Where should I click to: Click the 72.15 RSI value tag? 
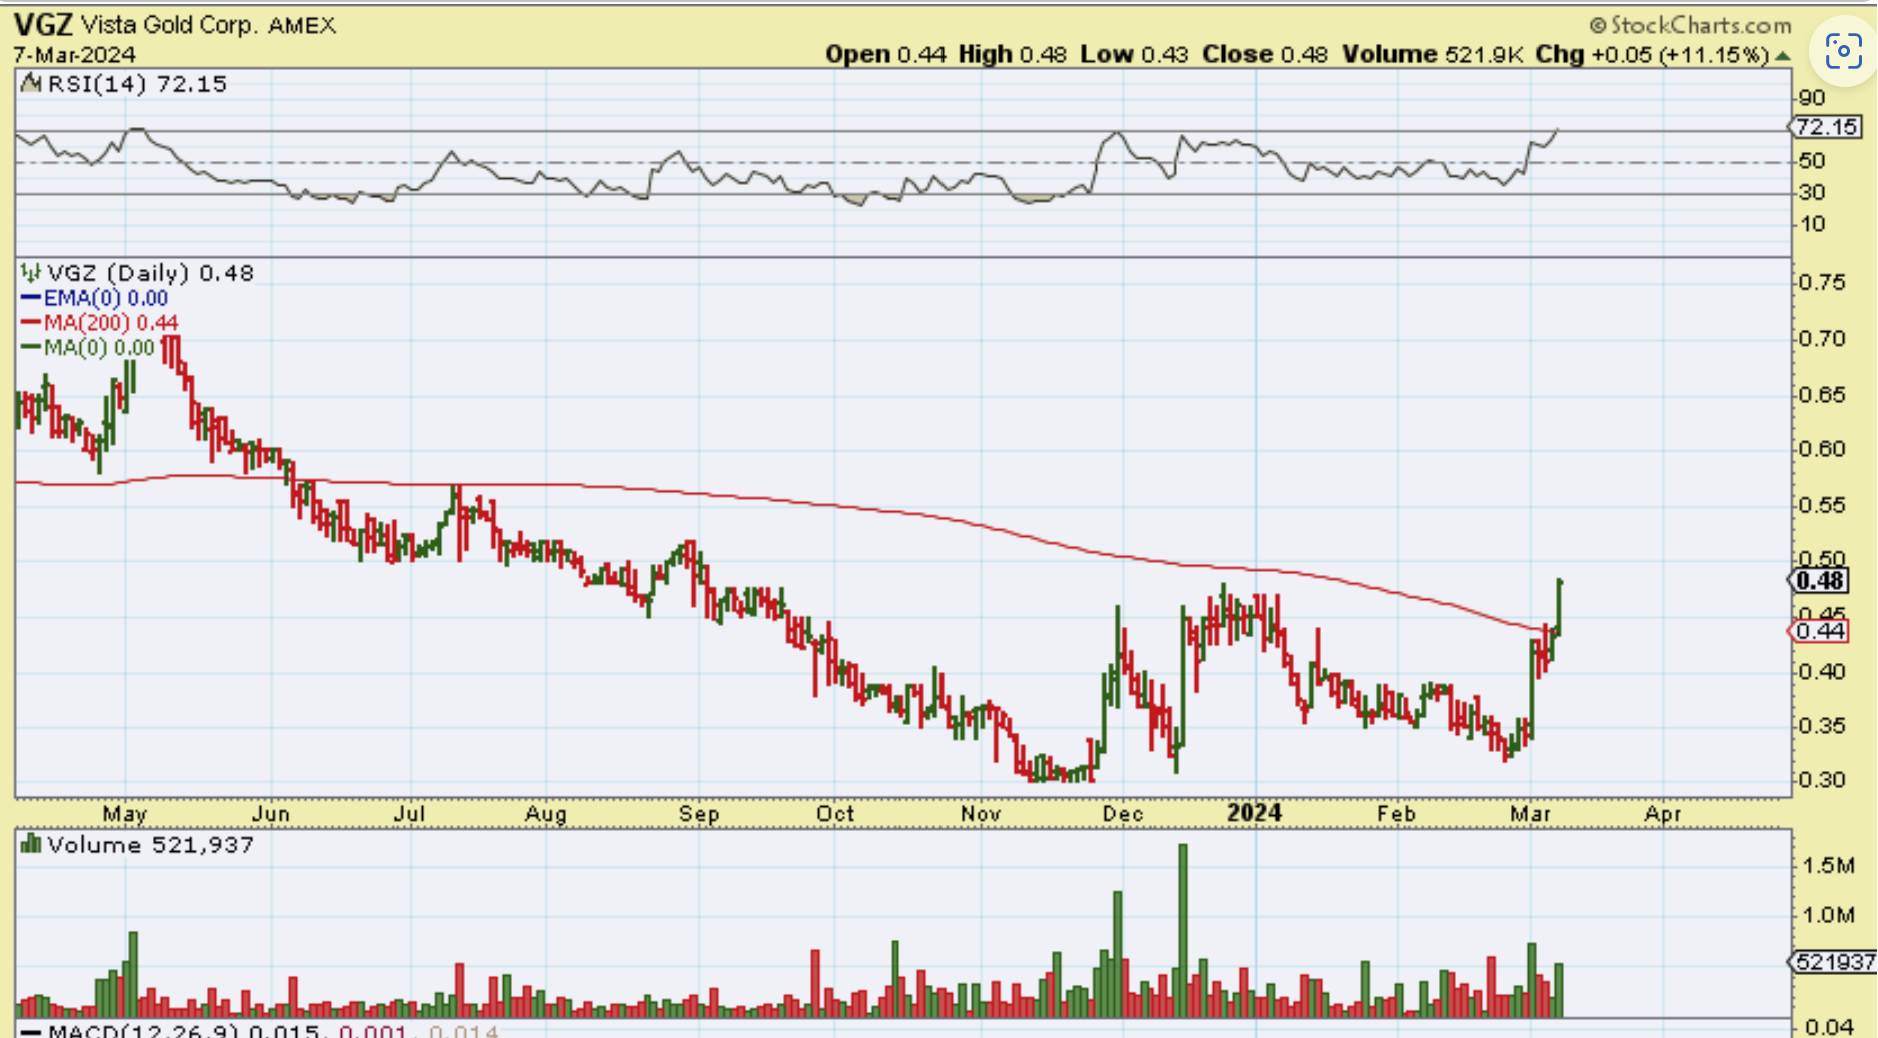pos(1826,127)
